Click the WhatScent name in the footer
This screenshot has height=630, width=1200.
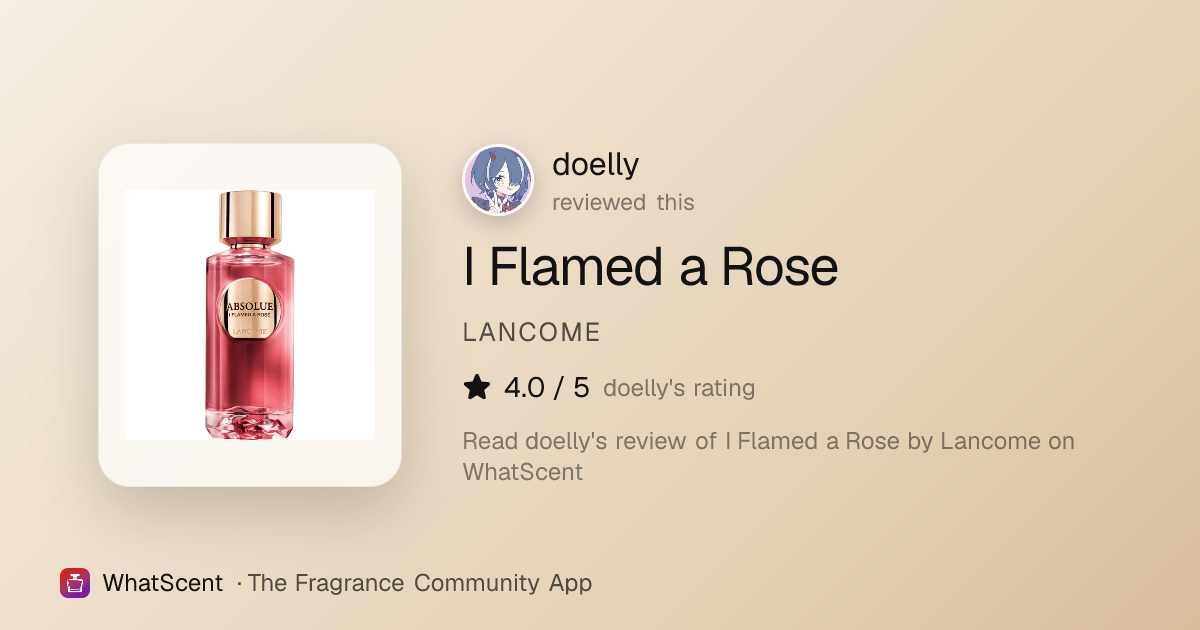163,583
